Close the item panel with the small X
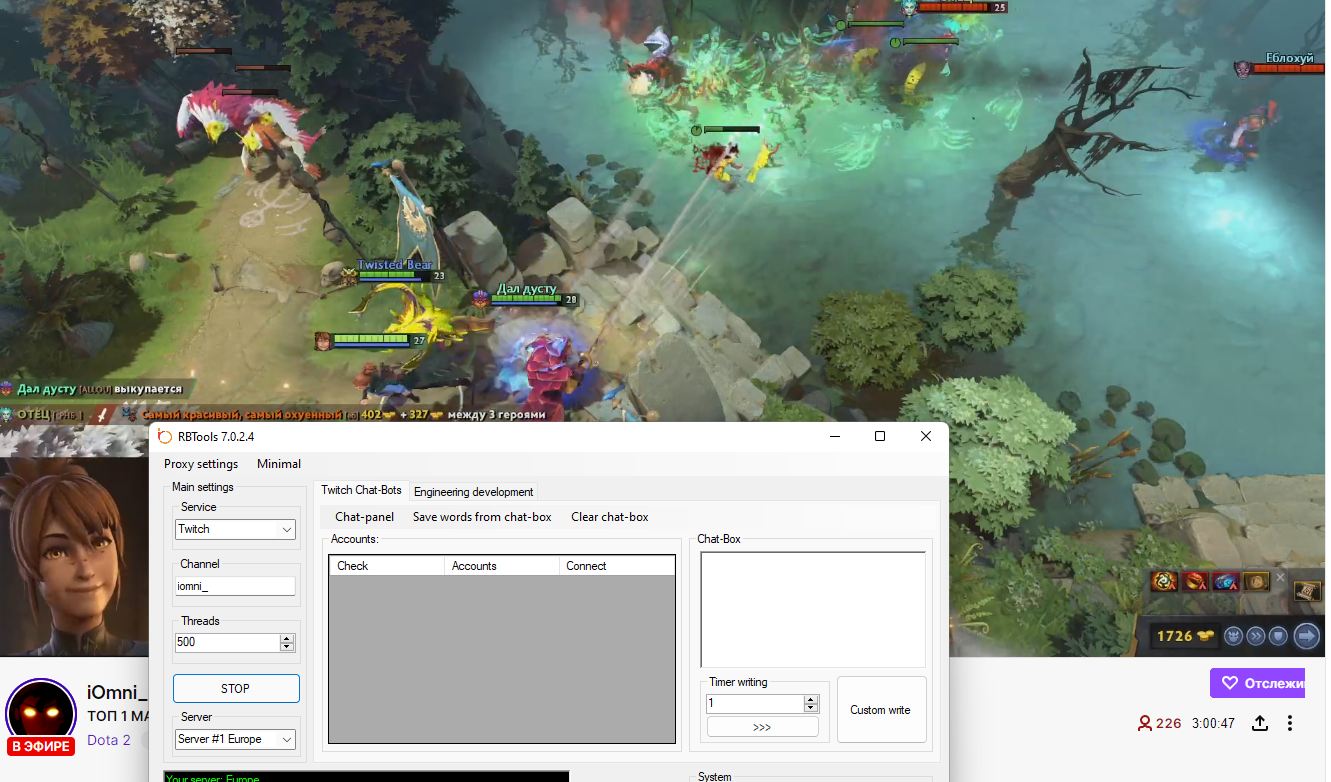Screen dimensions: 1331x782 pos(1280,577)
